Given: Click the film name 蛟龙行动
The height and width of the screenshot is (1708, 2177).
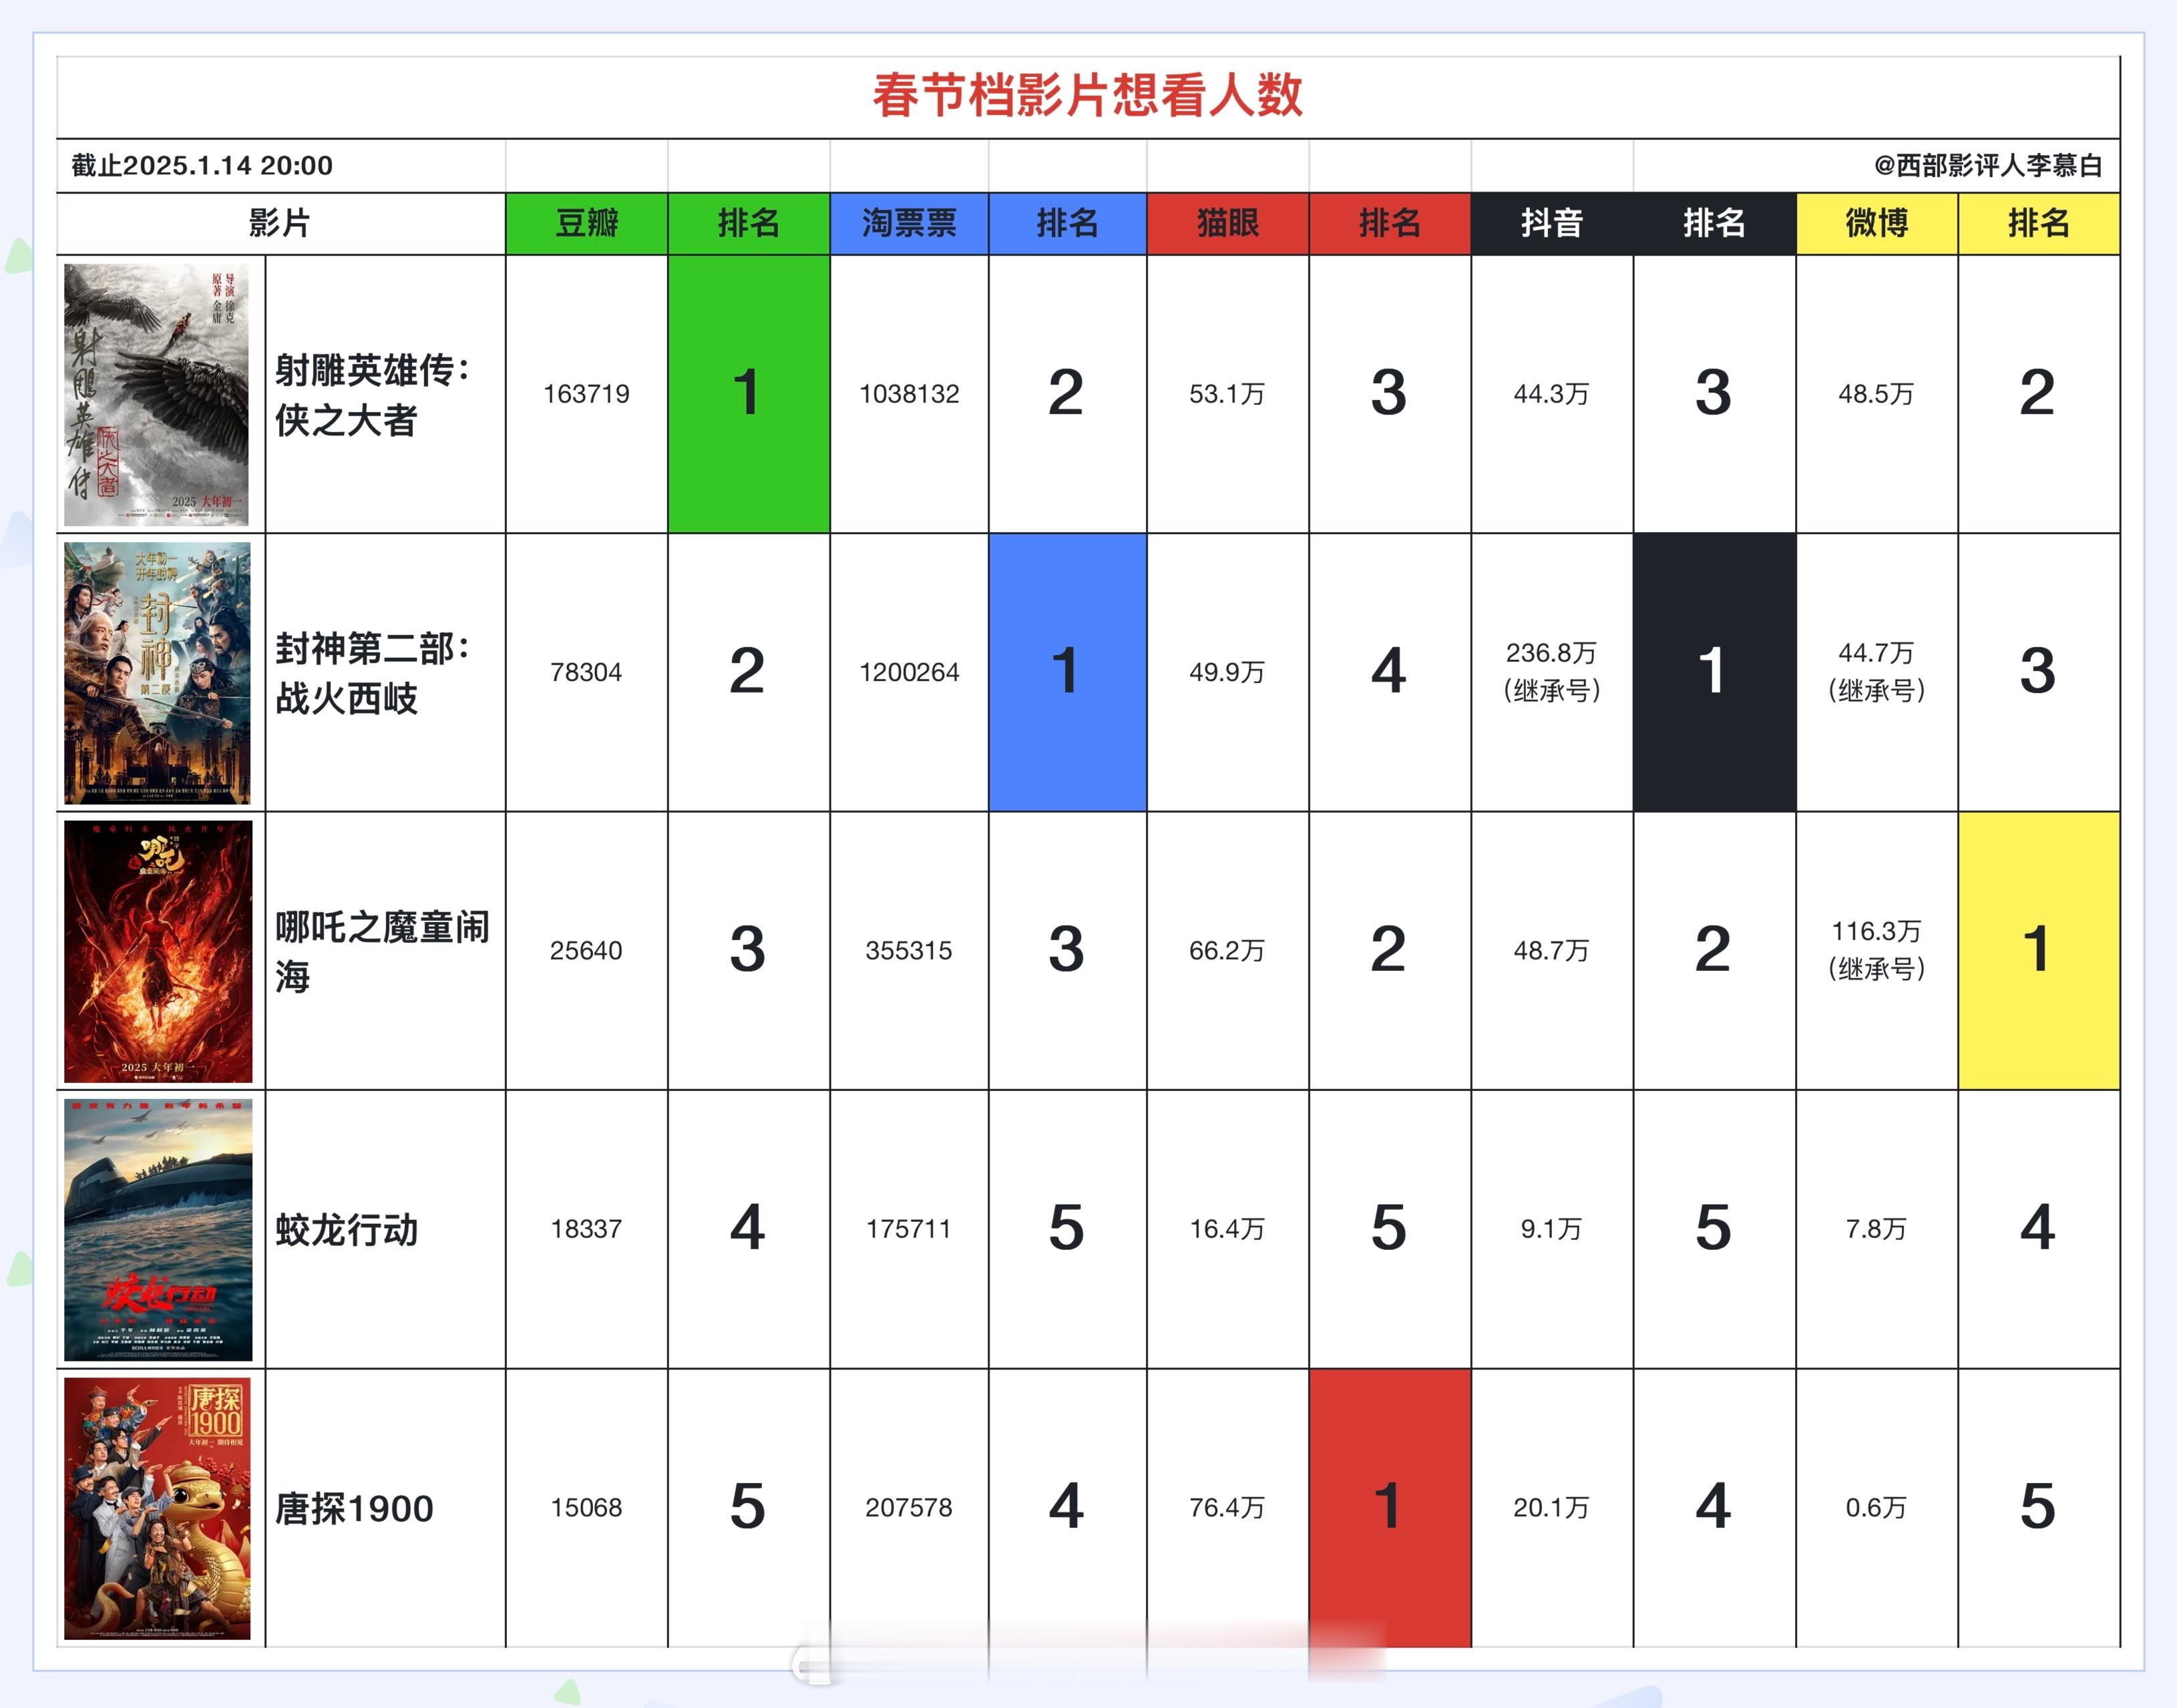Looking at the screenshot, I should tap(346, 1230).
